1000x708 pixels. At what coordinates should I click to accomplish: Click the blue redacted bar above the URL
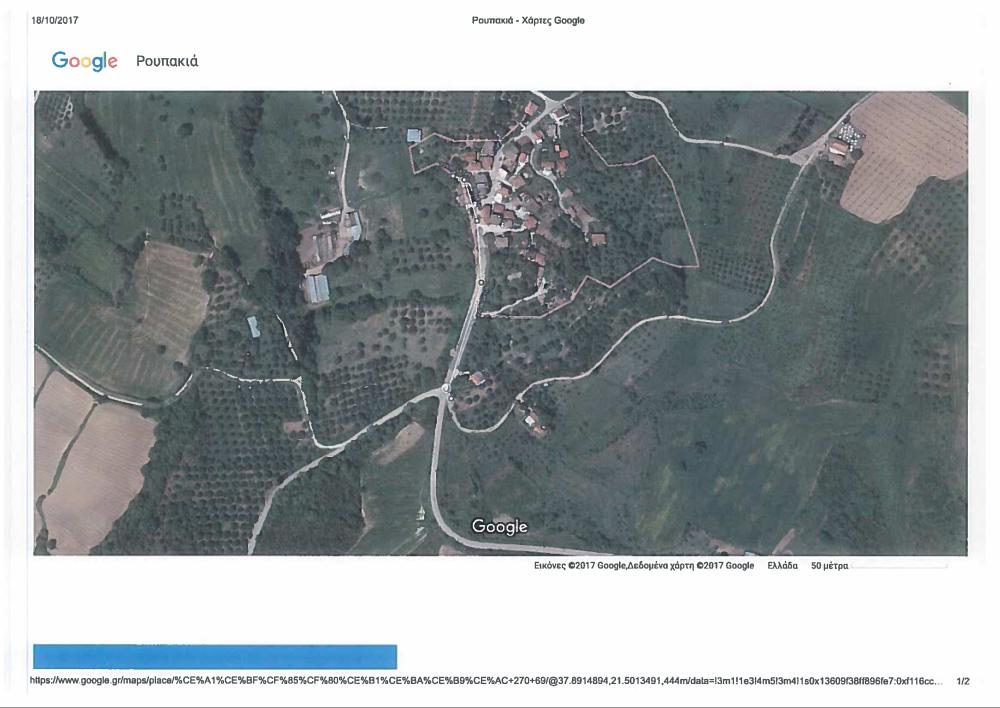coord(215,657)
